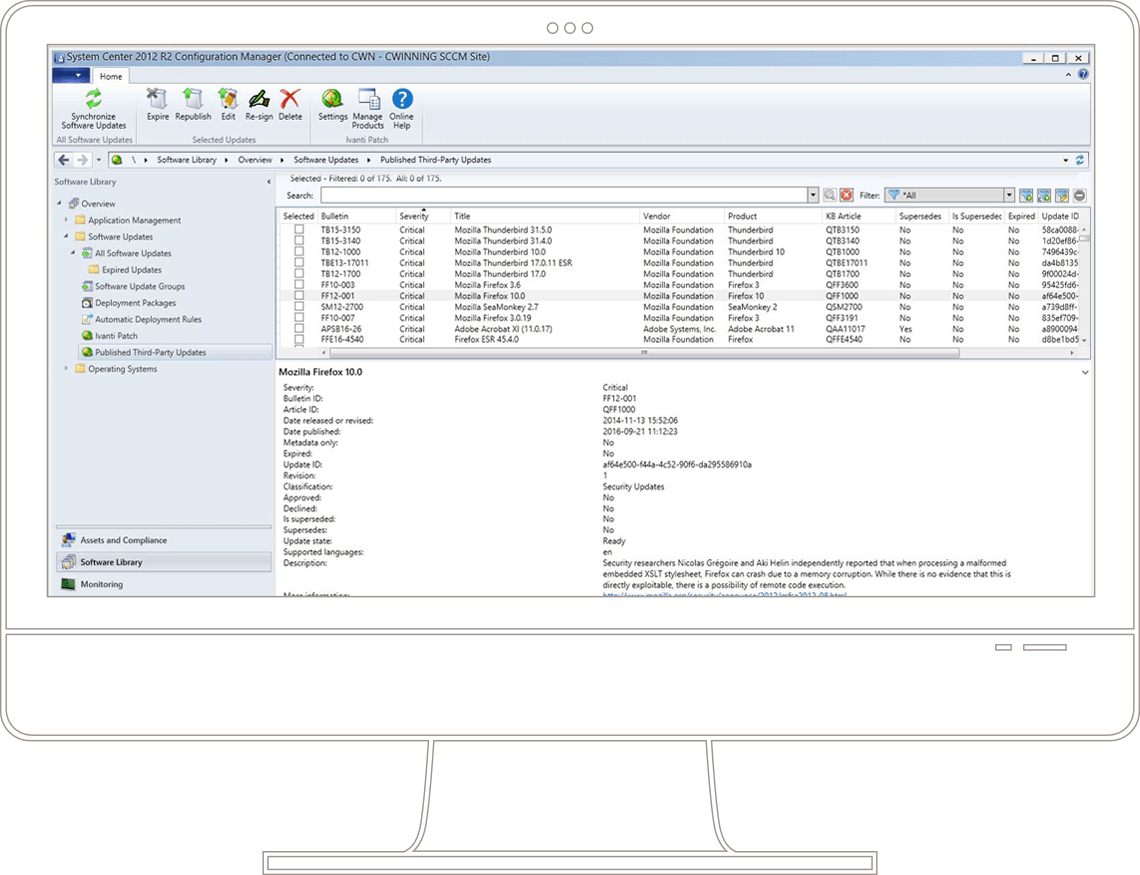The height and width of the screenshot is (875, 1140).
Task: Collapse the Software Updates folder
Action: click(x=66, y=236)
